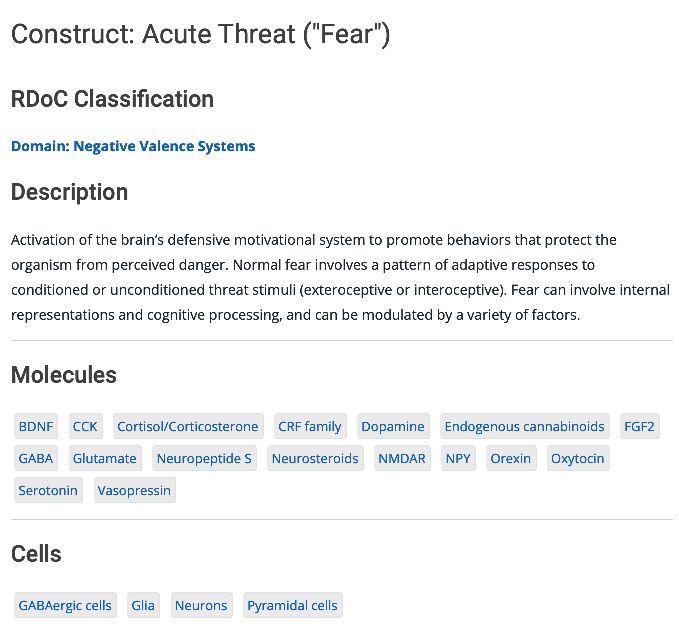Open the Negative Valence Systems domain link
Image resolution: width=679 pixels, height=624 pixels.
[x=133, y=146]
